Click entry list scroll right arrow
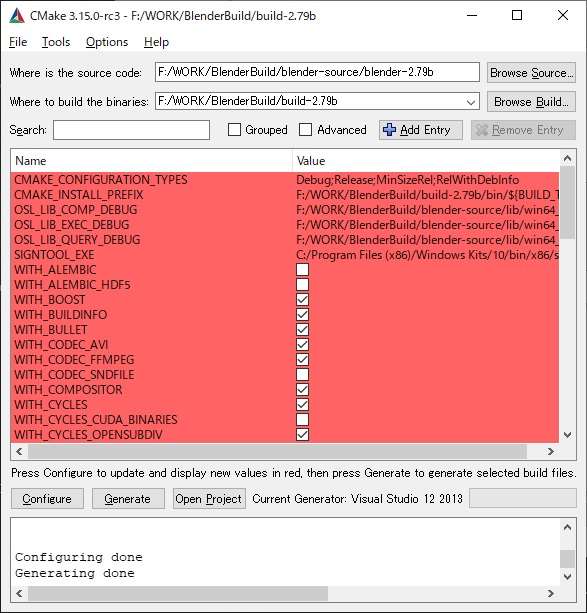The height and width of the screenshot is (613, 587). tap(551, 452)
